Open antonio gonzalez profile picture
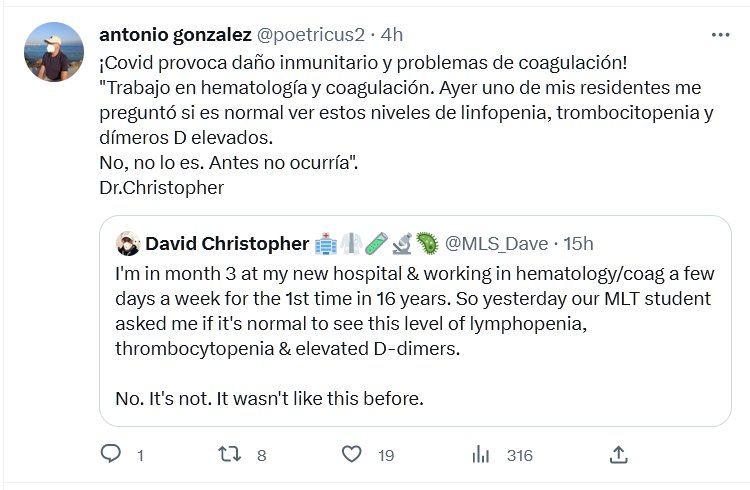The image size is (750, 490). click(53, 52)
